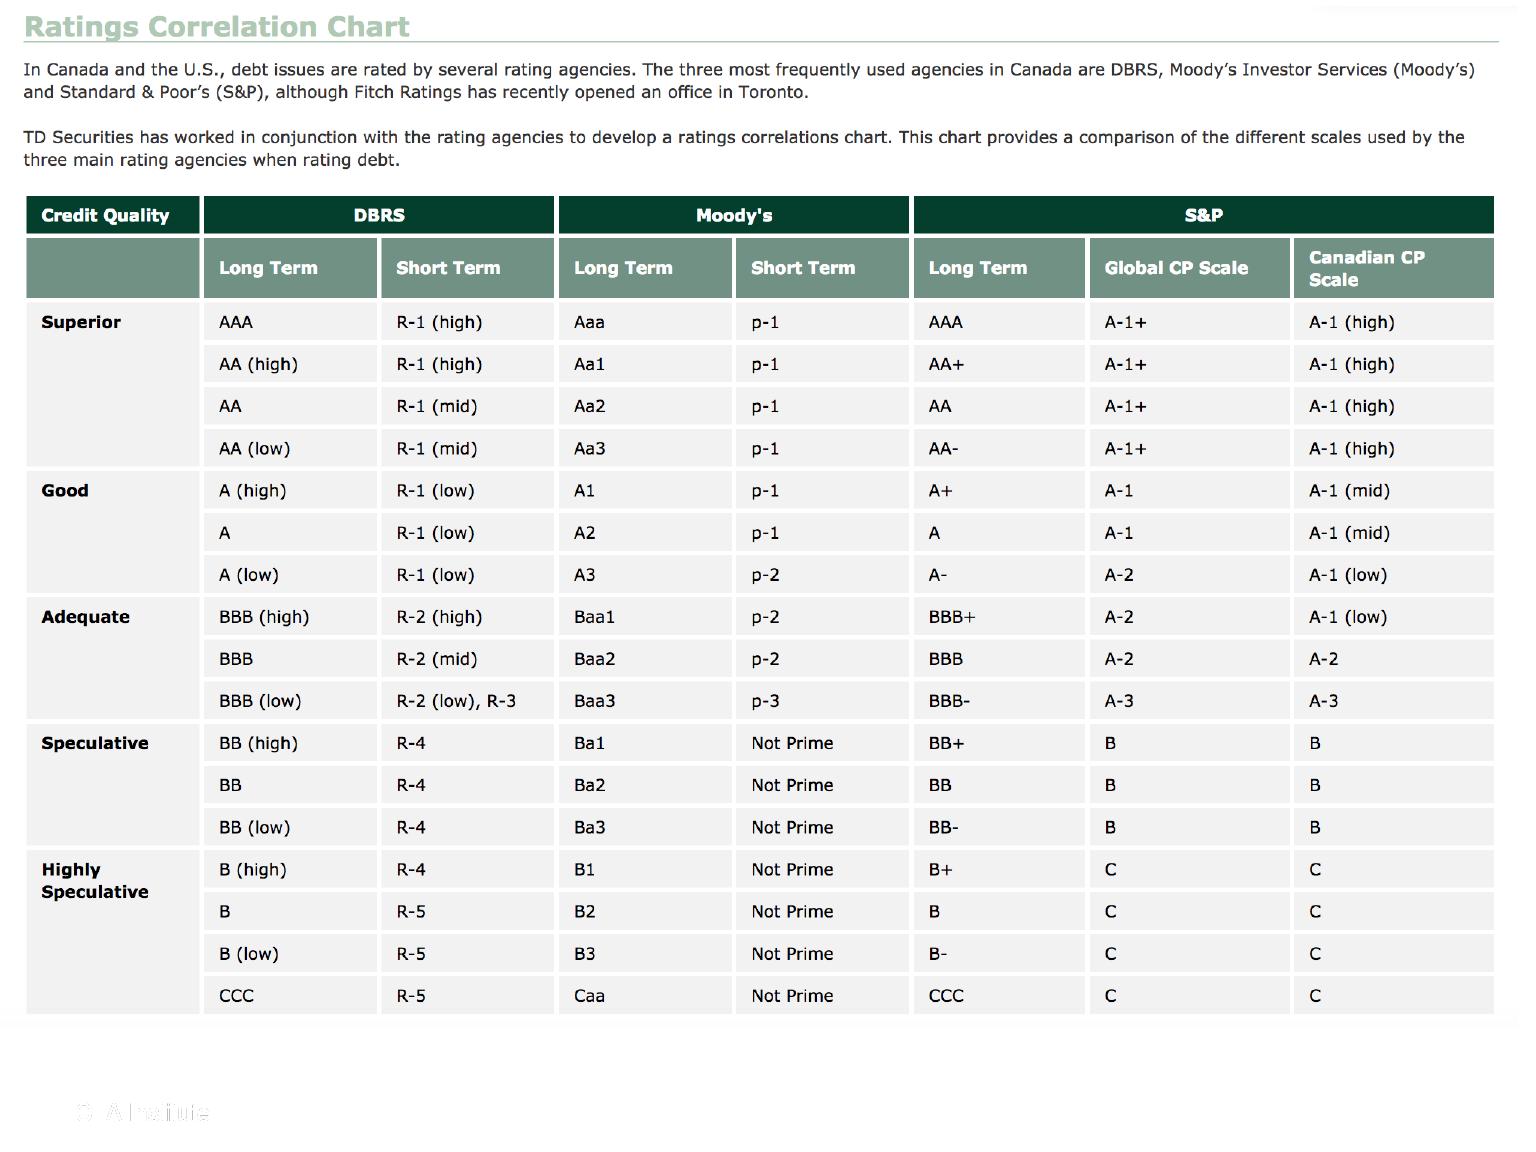Viewport: 1536px width, 1152px height.
Task: Select Moody's 'Aa2' rating cell
Action: (645, 406)
